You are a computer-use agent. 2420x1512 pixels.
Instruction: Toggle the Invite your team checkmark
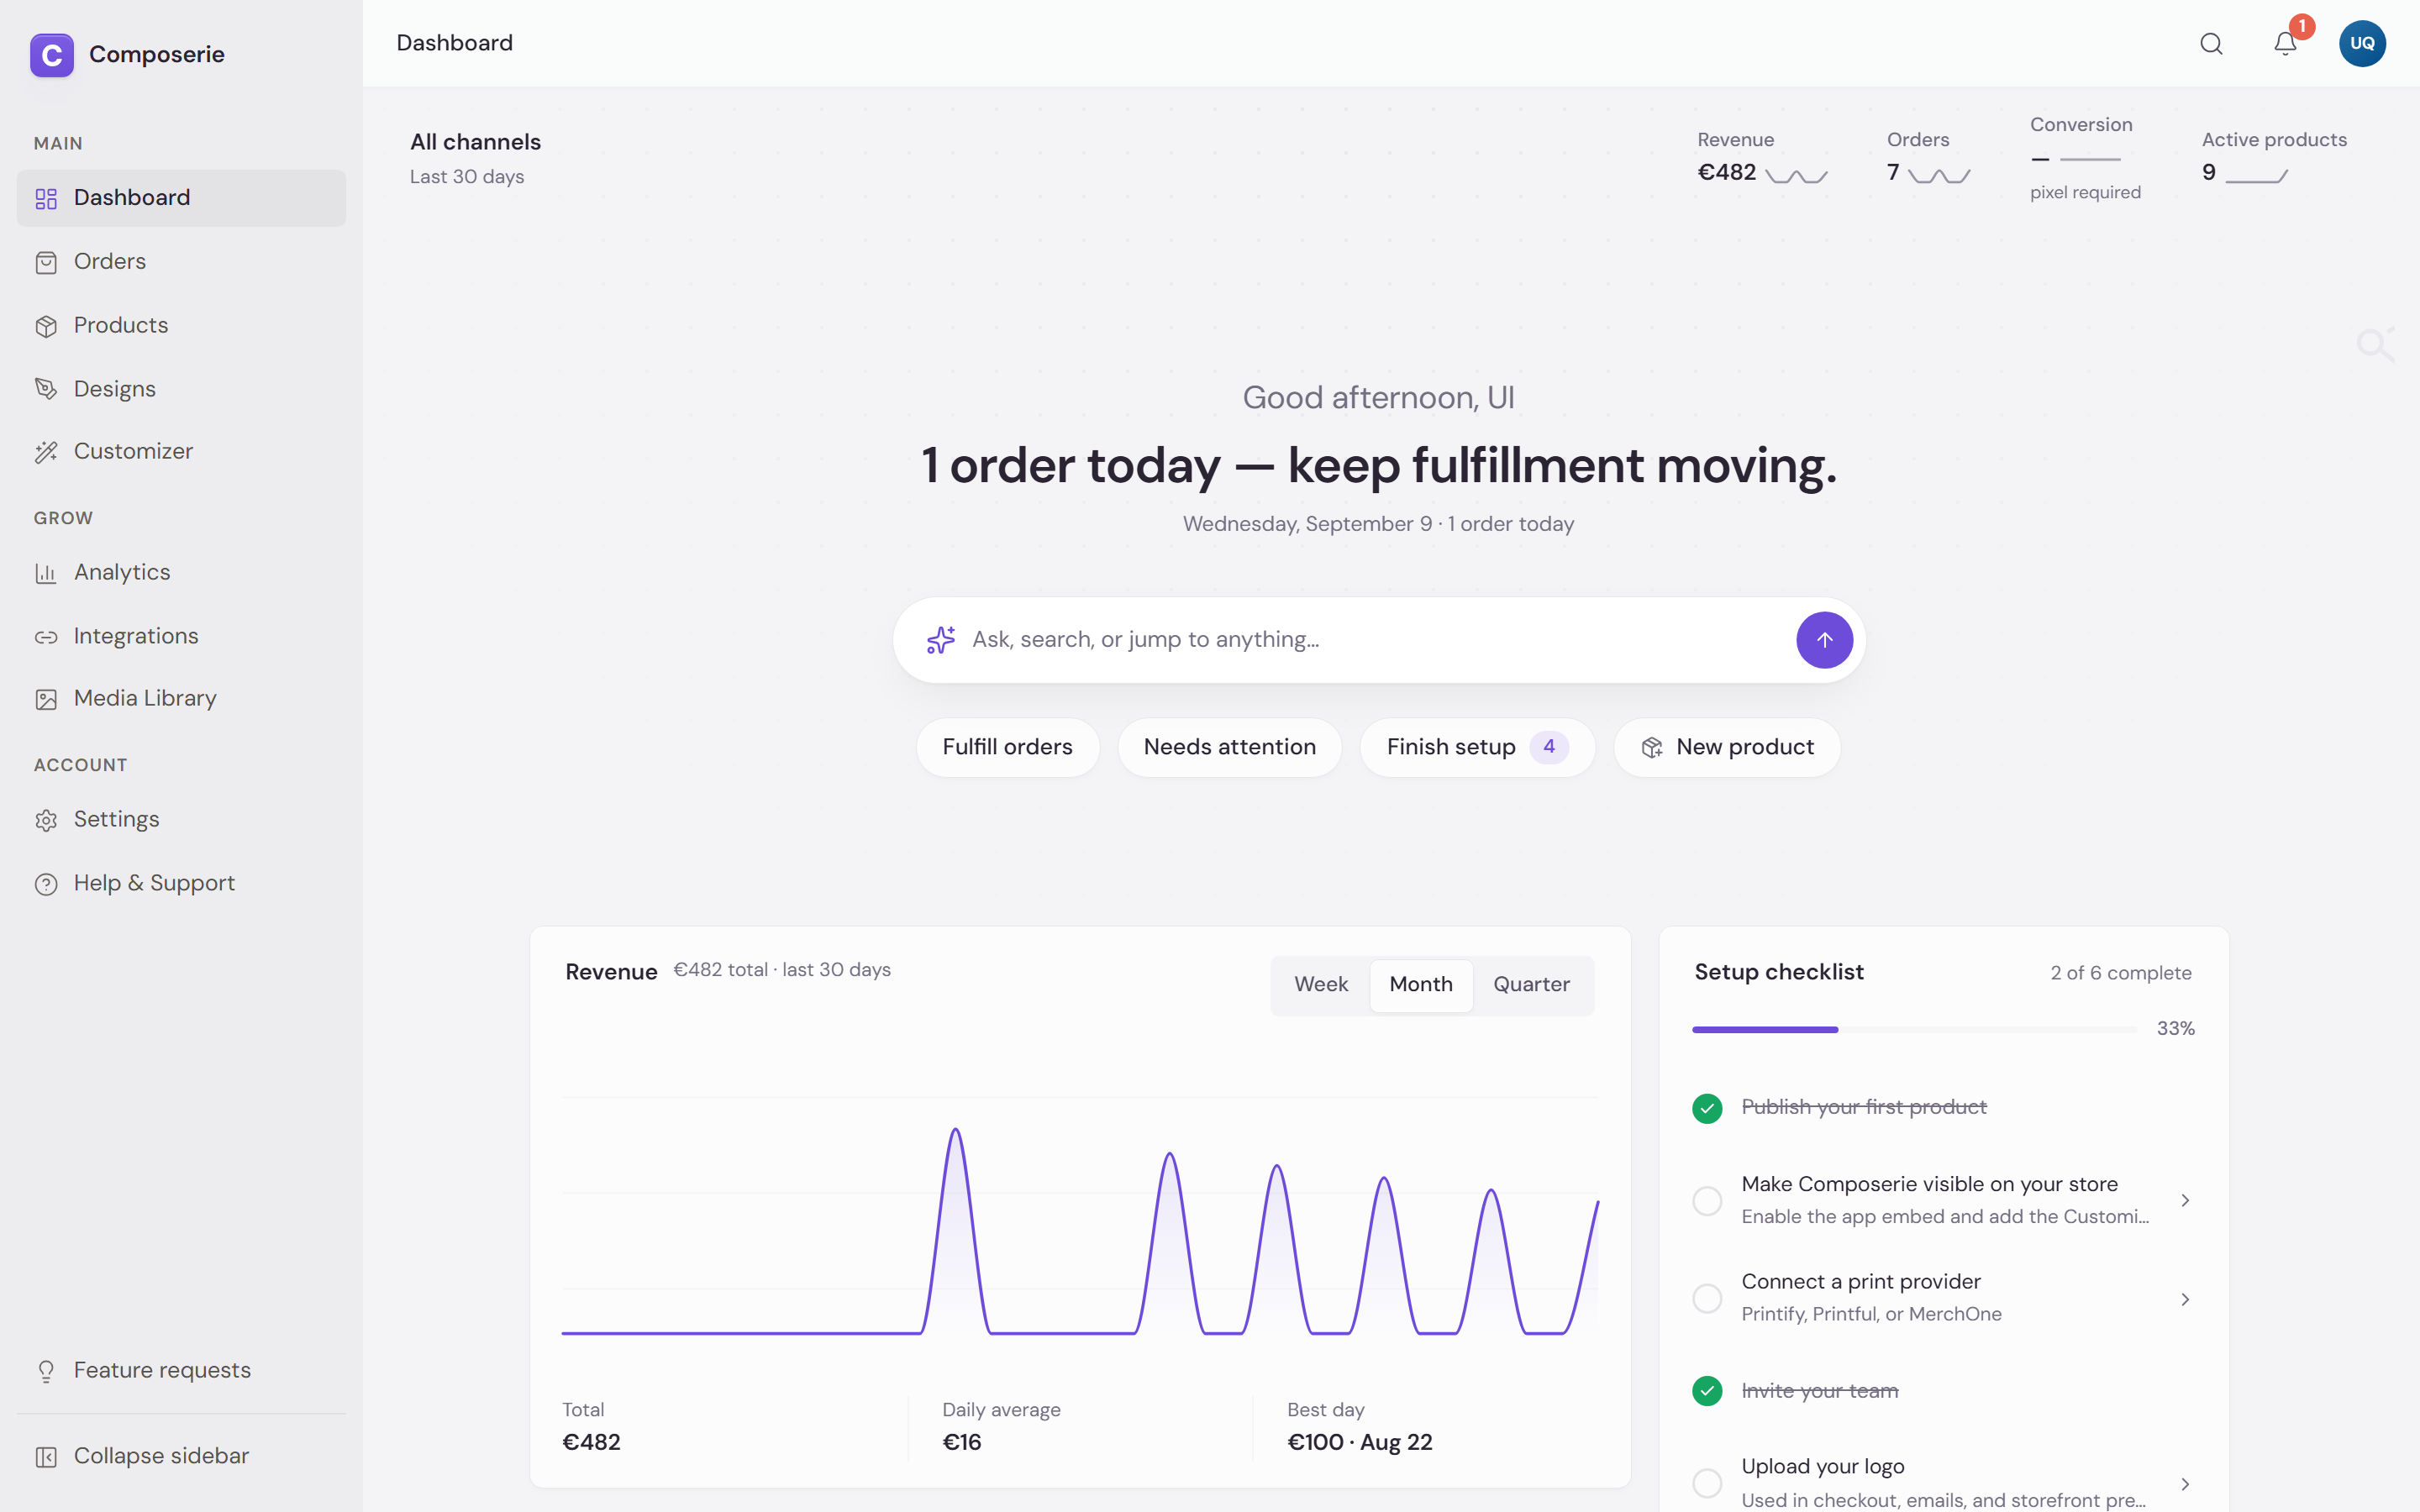click(x=1707, y=1391)
